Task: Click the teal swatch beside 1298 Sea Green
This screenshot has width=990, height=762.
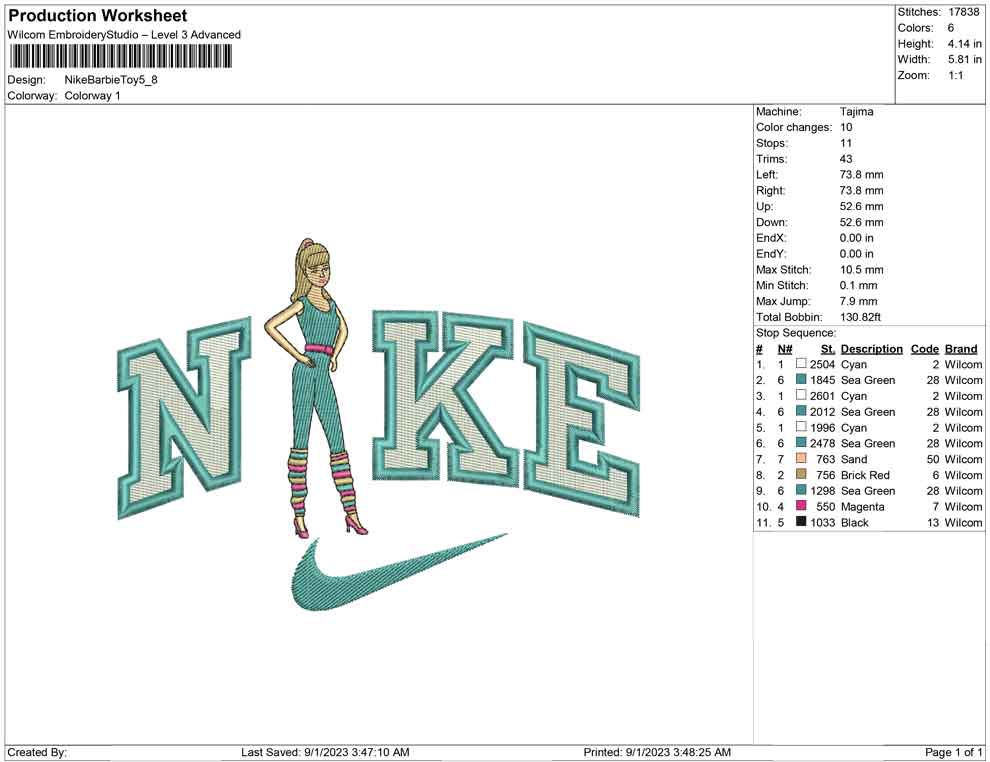Action: coord(801,490)
